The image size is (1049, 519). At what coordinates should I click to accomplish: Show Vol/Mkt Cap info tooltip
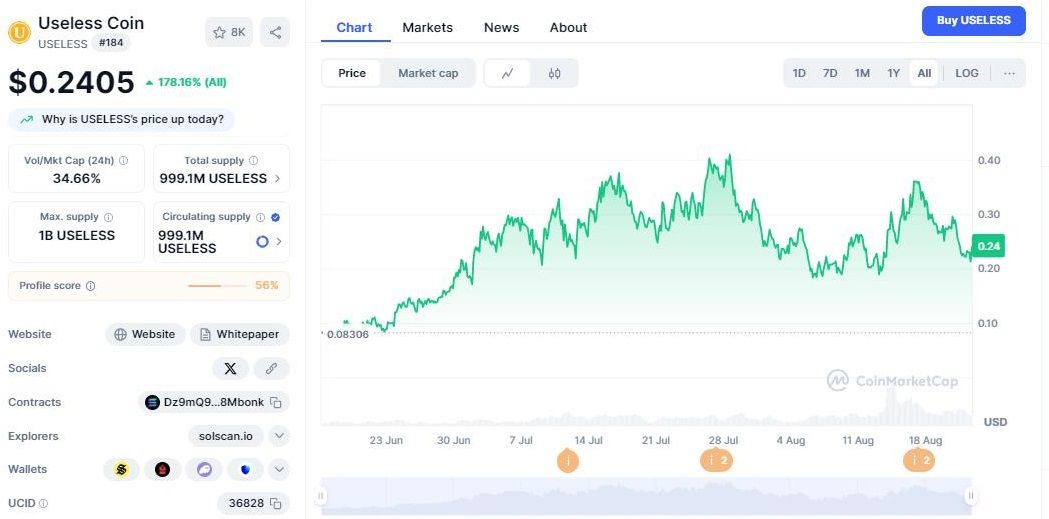[124, 161]
